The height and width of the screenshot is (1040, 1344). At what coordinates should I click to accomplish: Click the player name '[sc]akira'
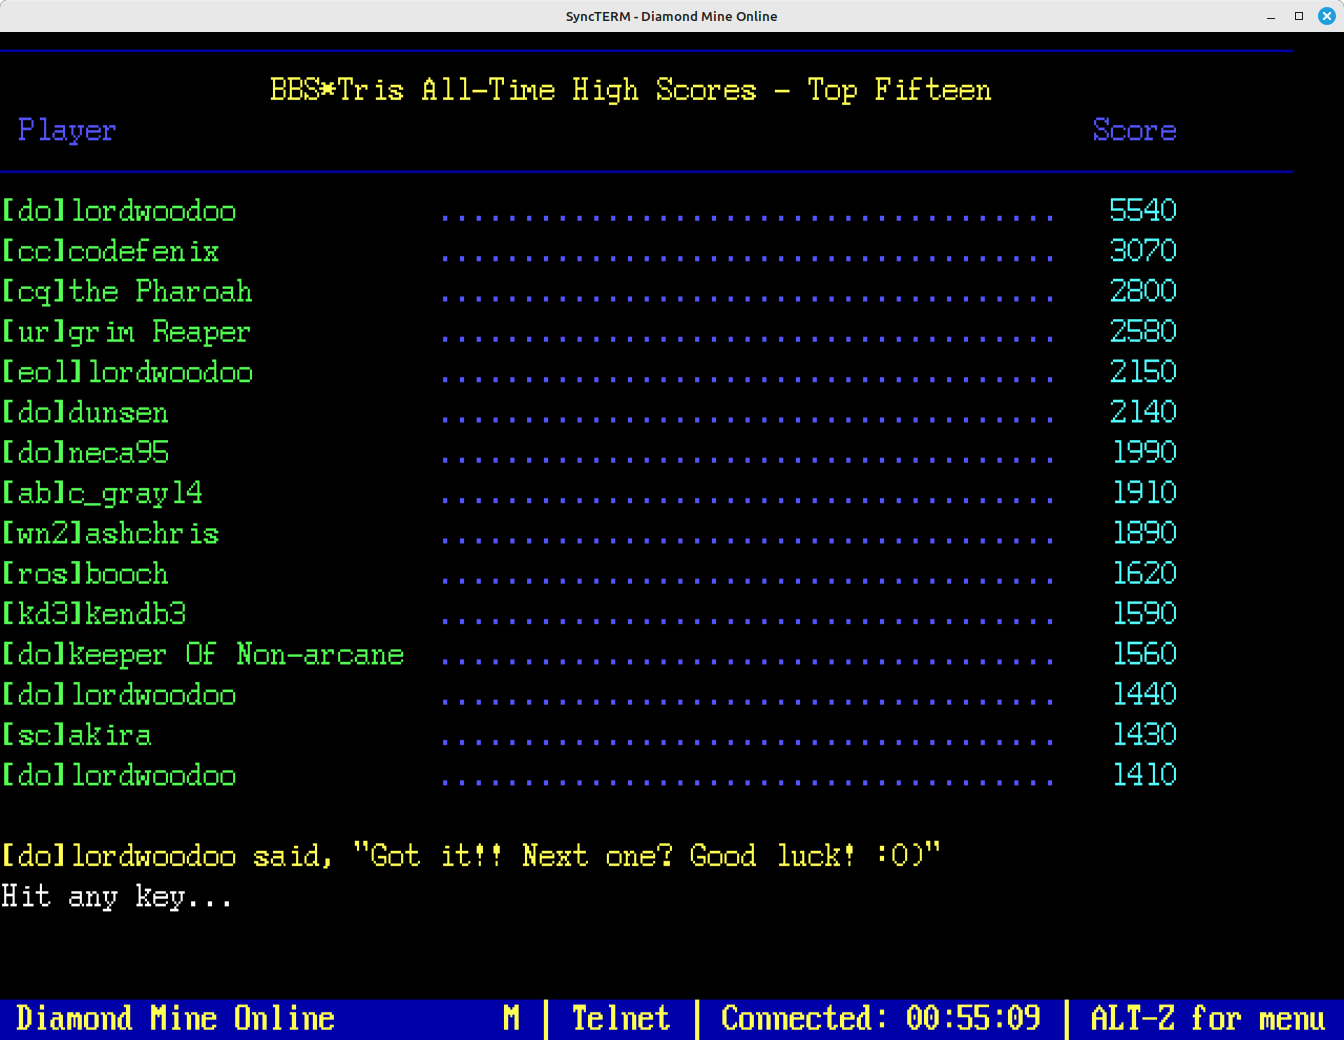tap(77, 735)
